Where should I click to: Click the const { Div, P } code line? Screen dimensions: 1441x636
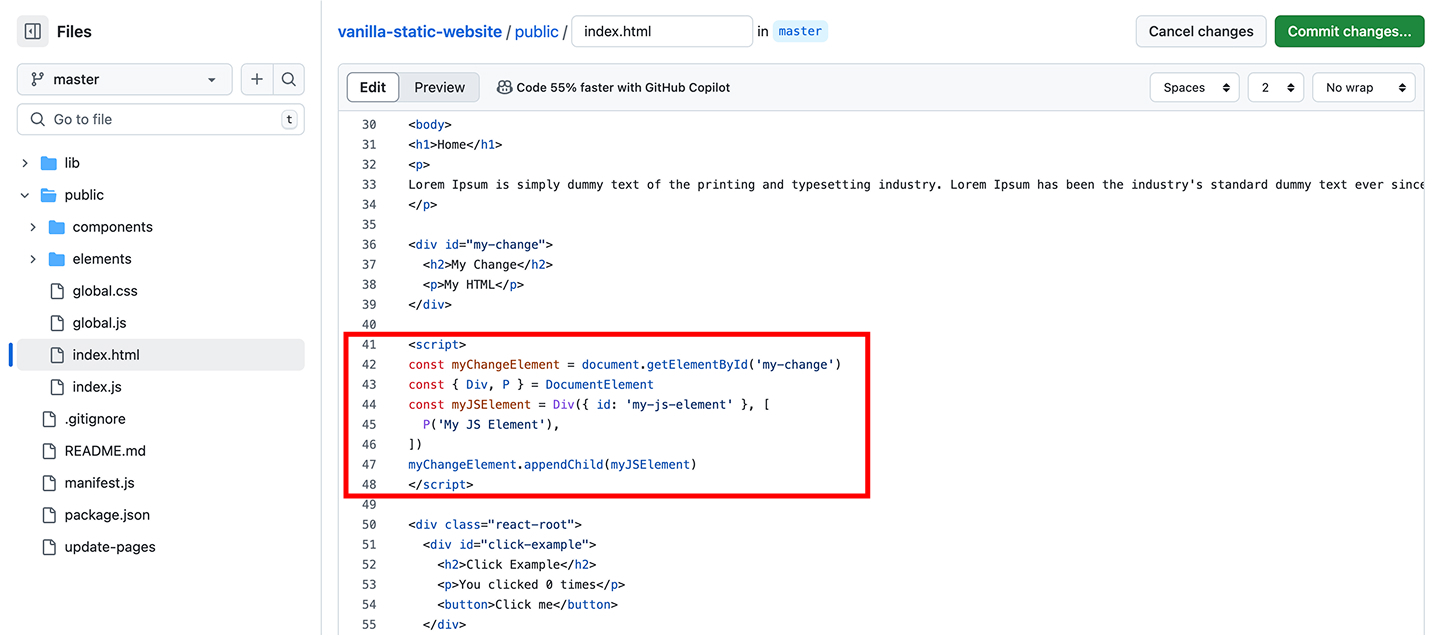(531, 384)
